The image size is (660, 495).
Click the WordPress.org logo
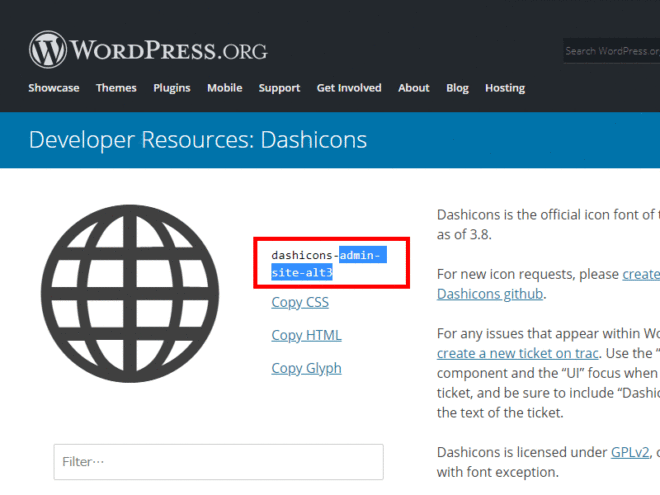pos(148,50)
